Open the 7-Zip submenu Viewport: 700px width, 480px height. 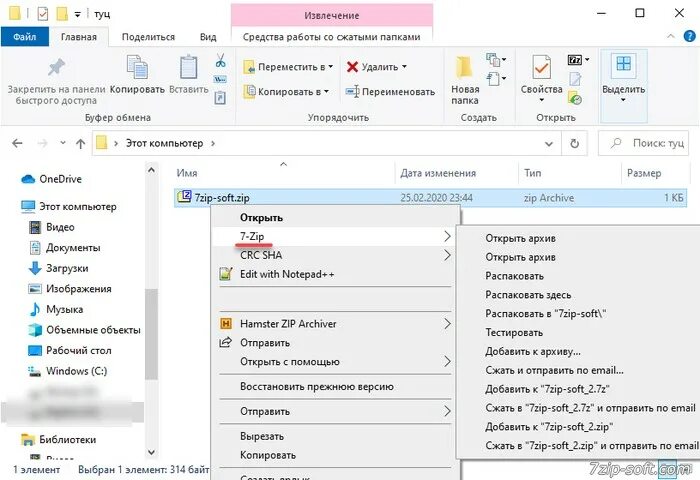click(335, 236)
